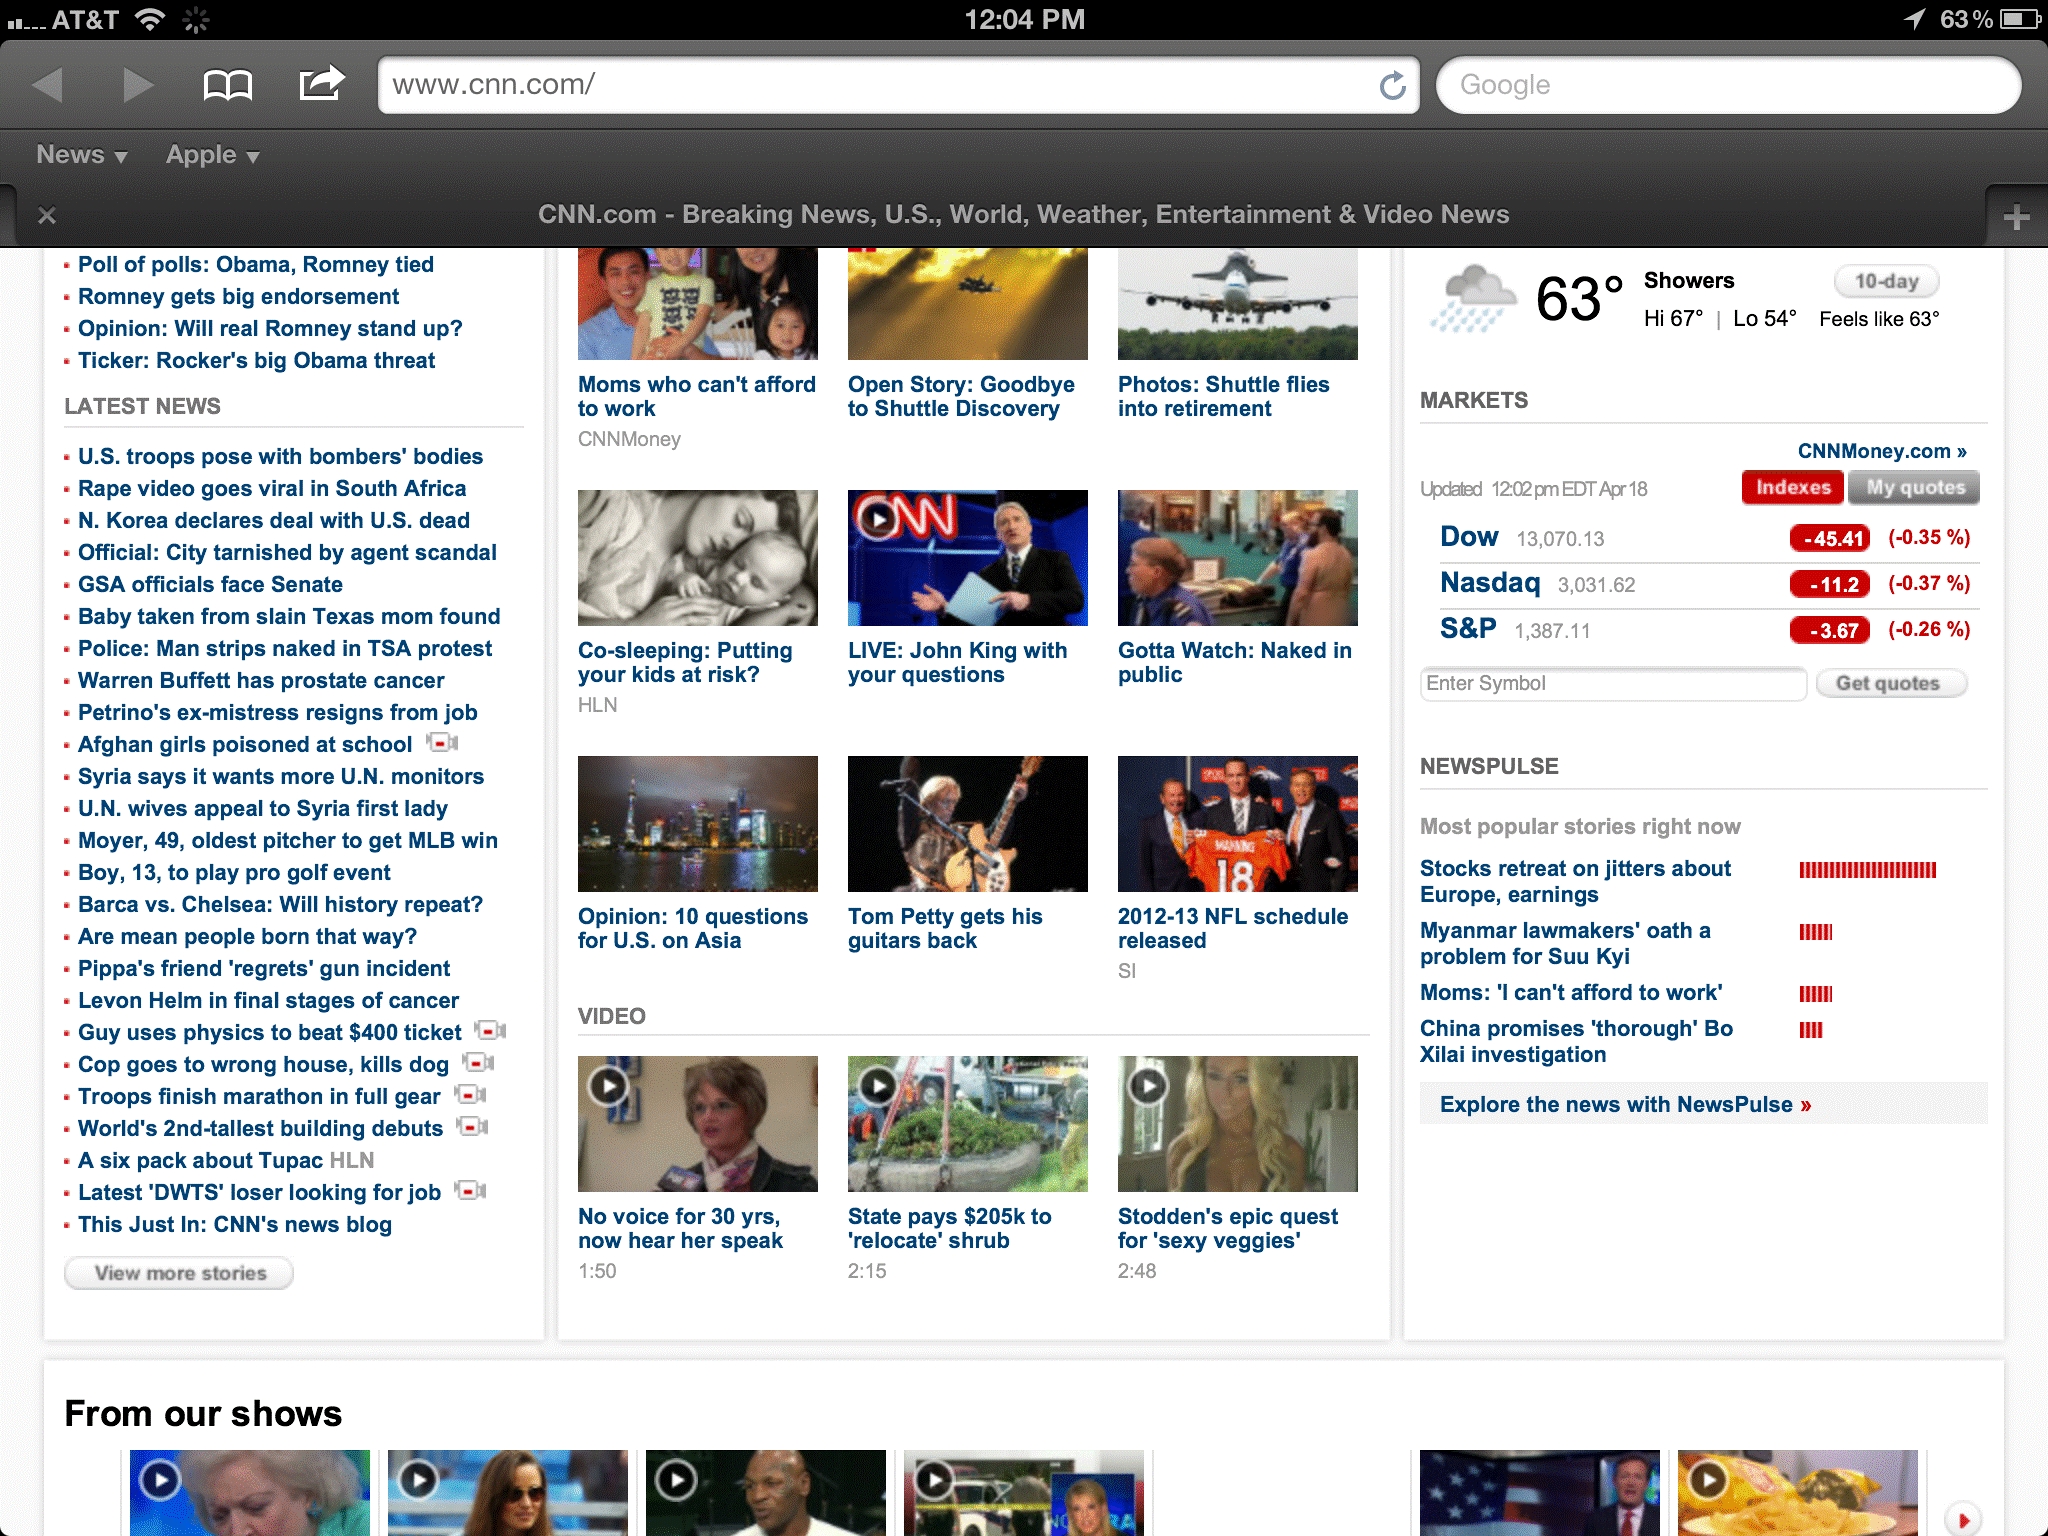Click the S&P index name
The image size is (2048, 1536).
tap(1468, 629)
